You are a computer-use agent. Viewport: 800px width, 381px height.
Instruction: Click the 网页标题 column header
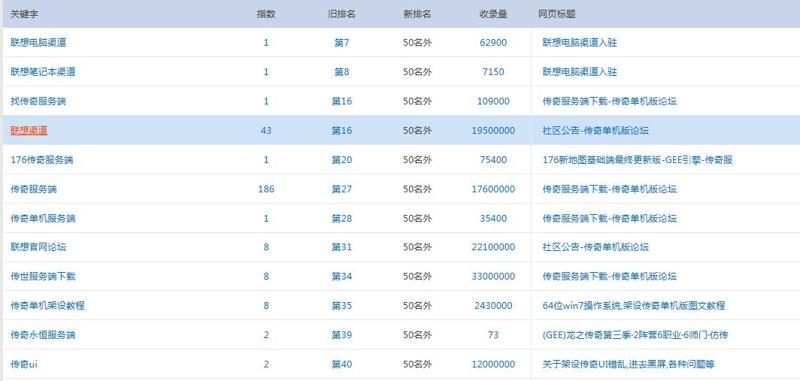point(557,14)
